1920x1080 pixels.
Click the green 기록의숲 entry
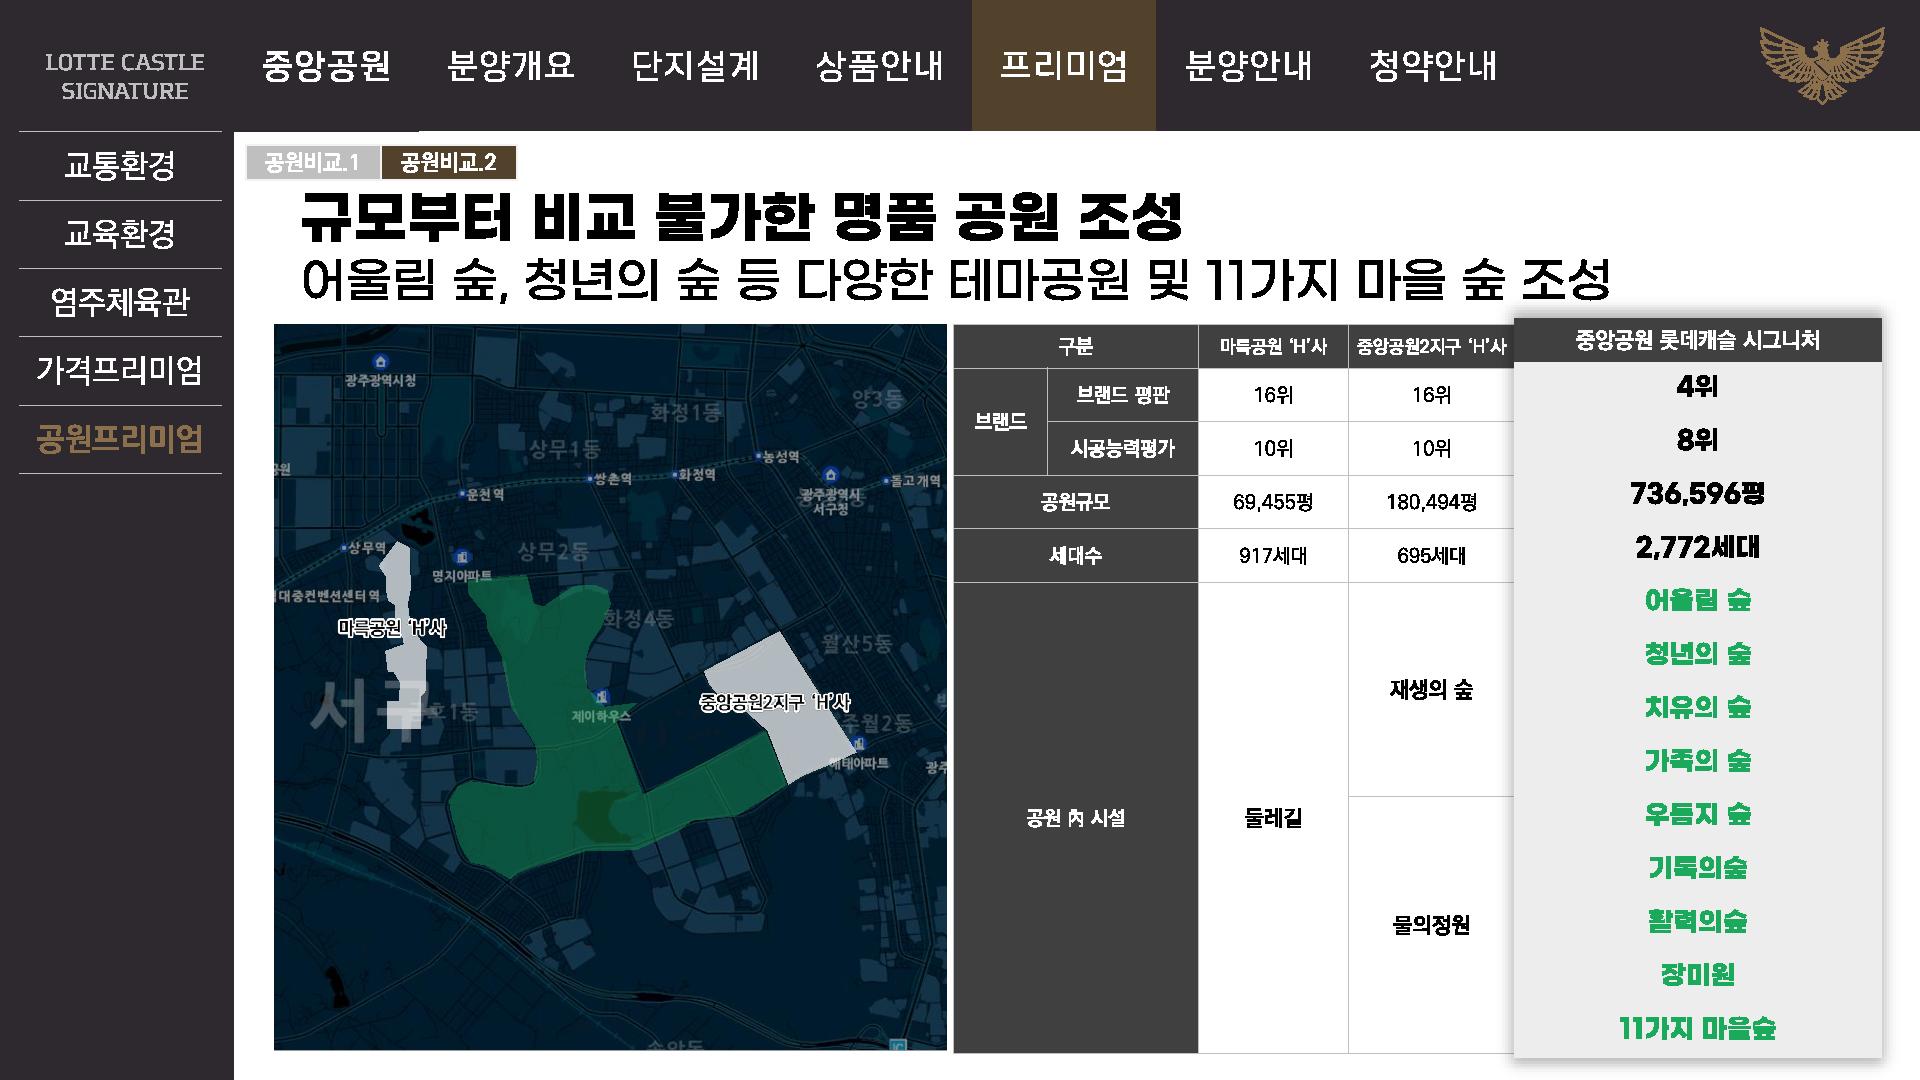(1698, 868)
